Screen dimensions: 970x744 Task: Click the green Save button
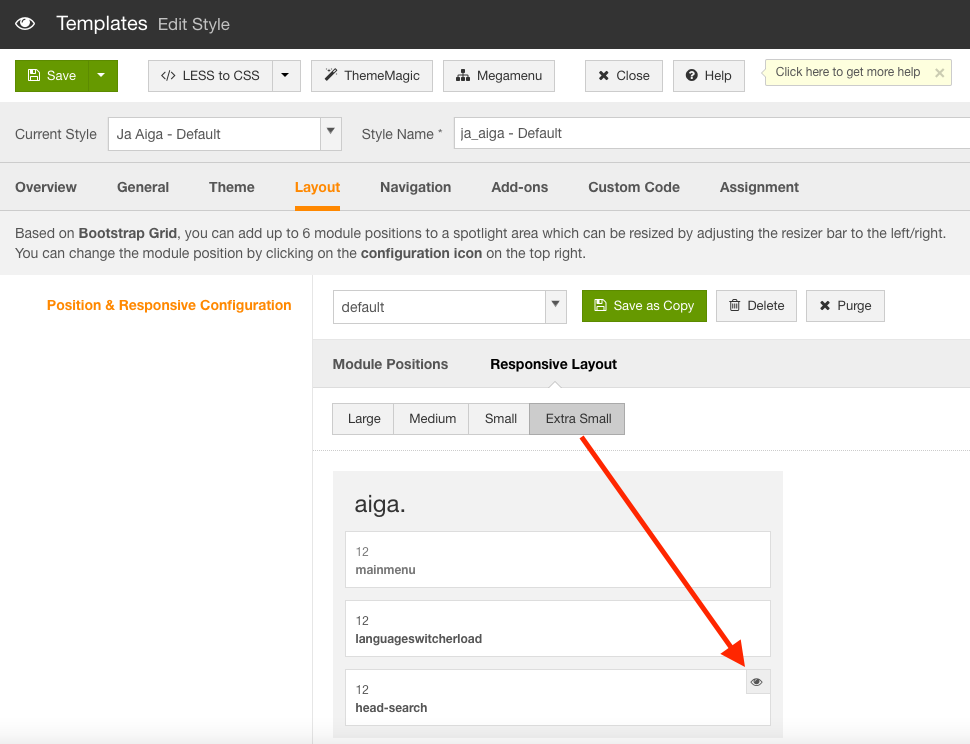pos(52,75)
